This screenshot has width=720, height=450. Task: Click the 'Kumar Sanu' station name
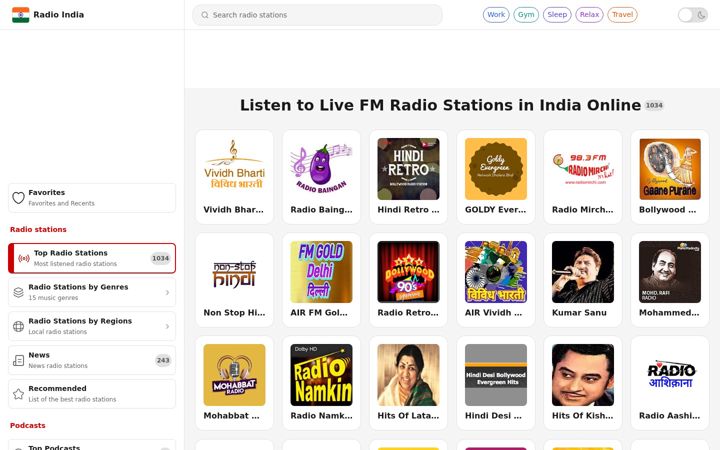[579, 313]
